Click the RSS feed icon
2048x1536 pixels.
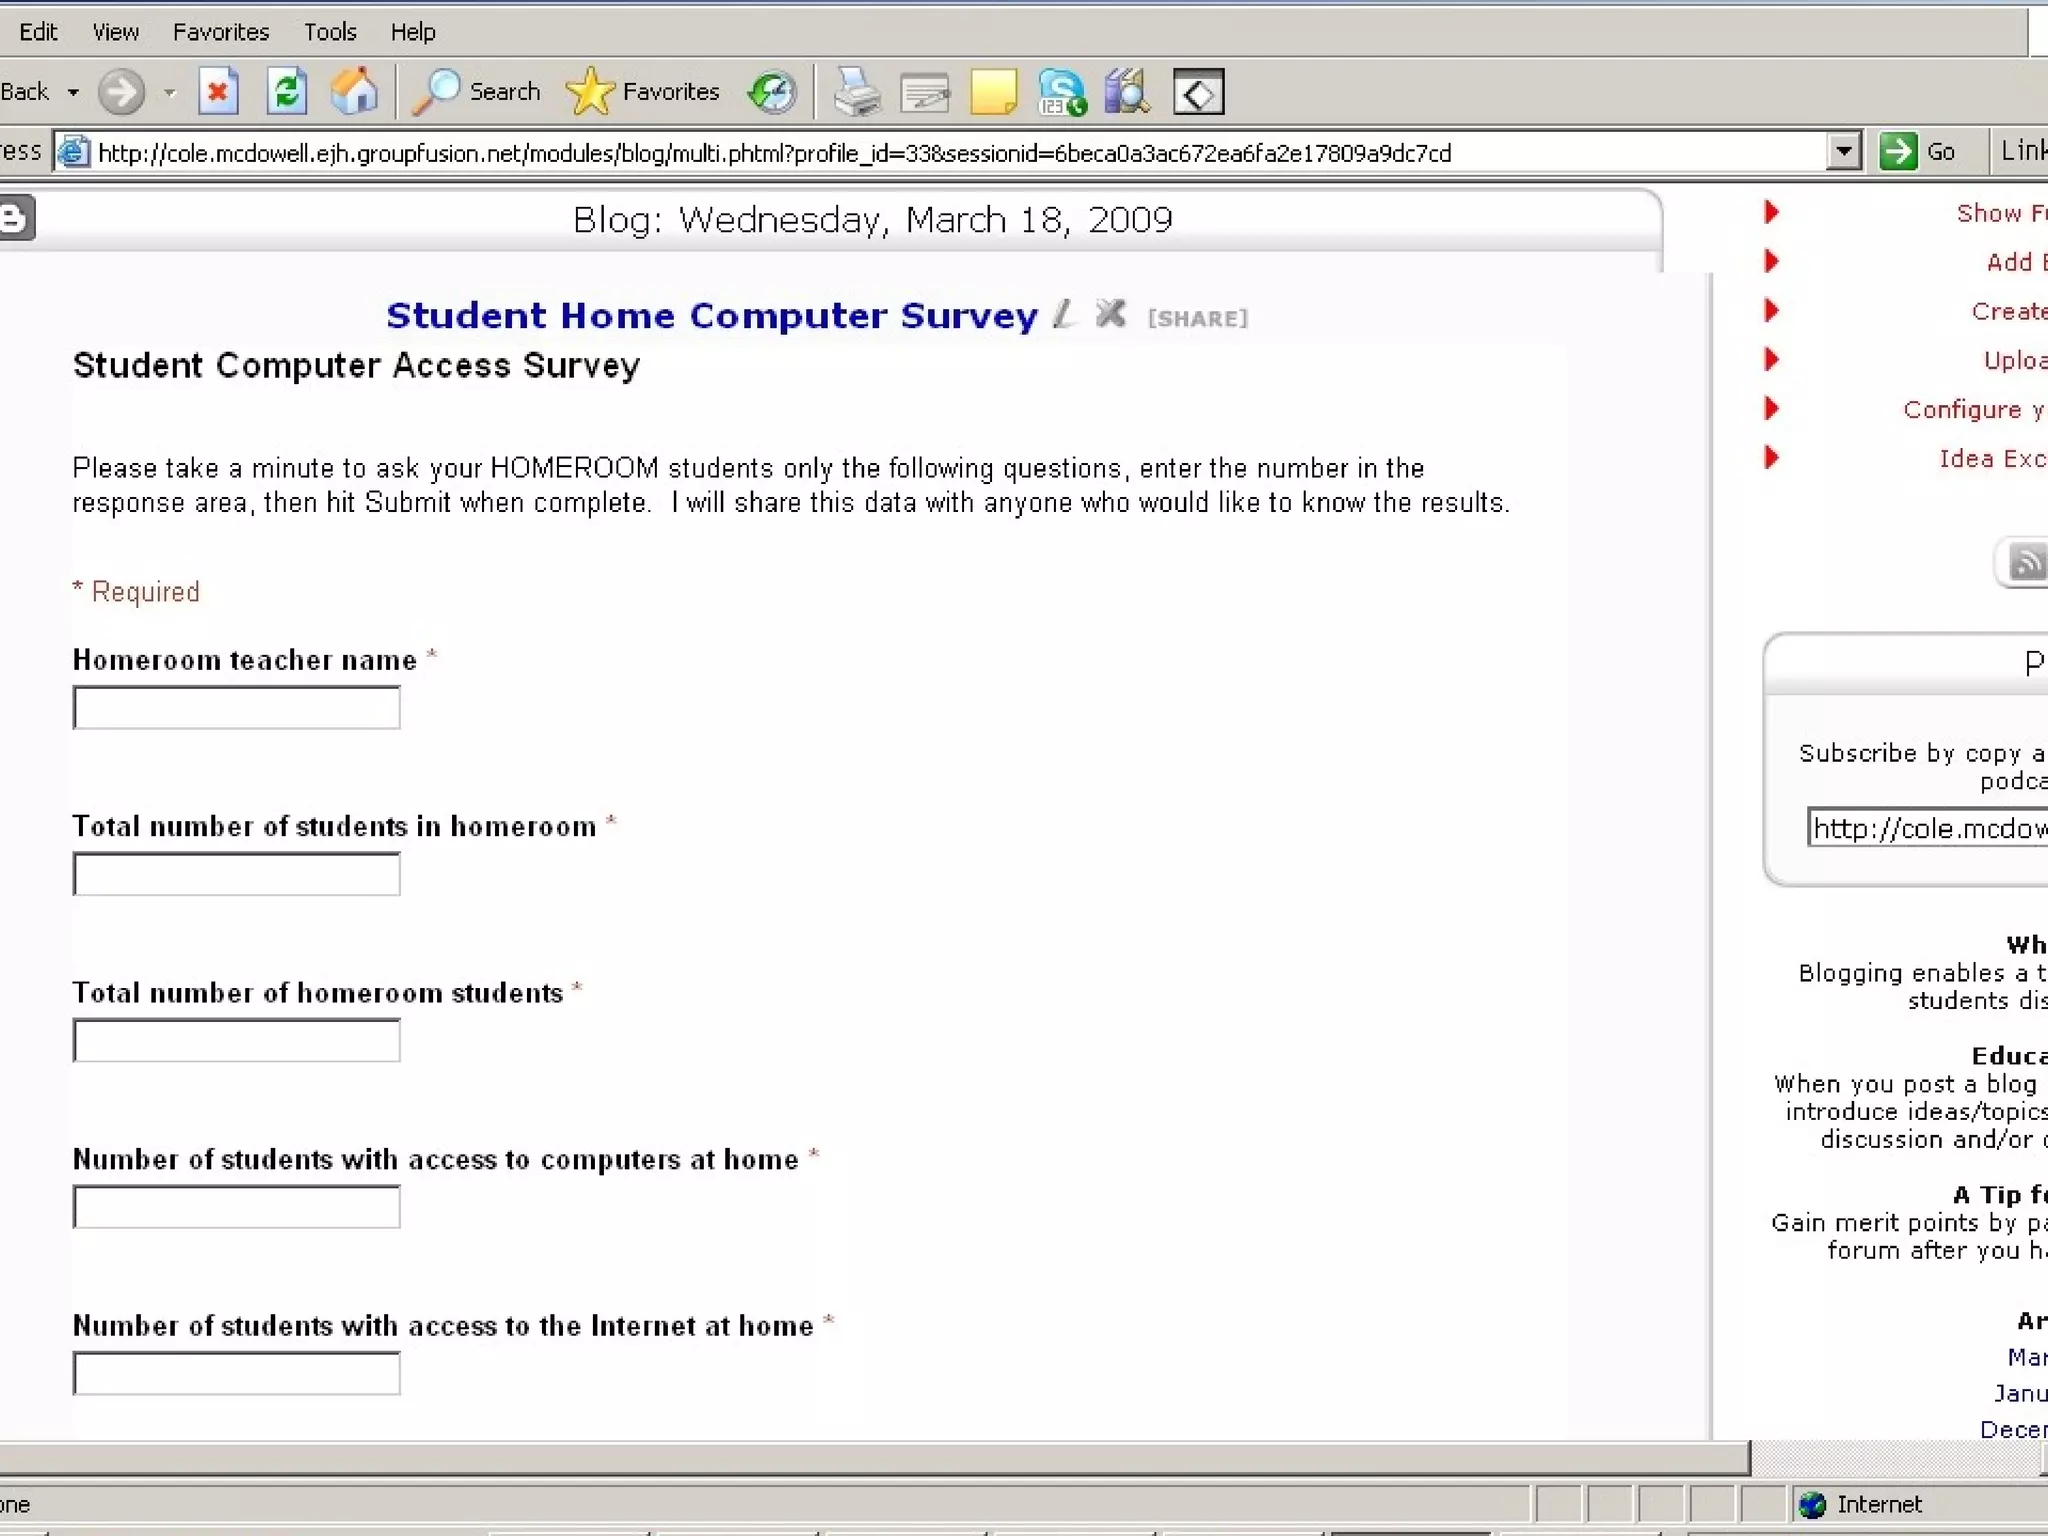point(2027,563)
